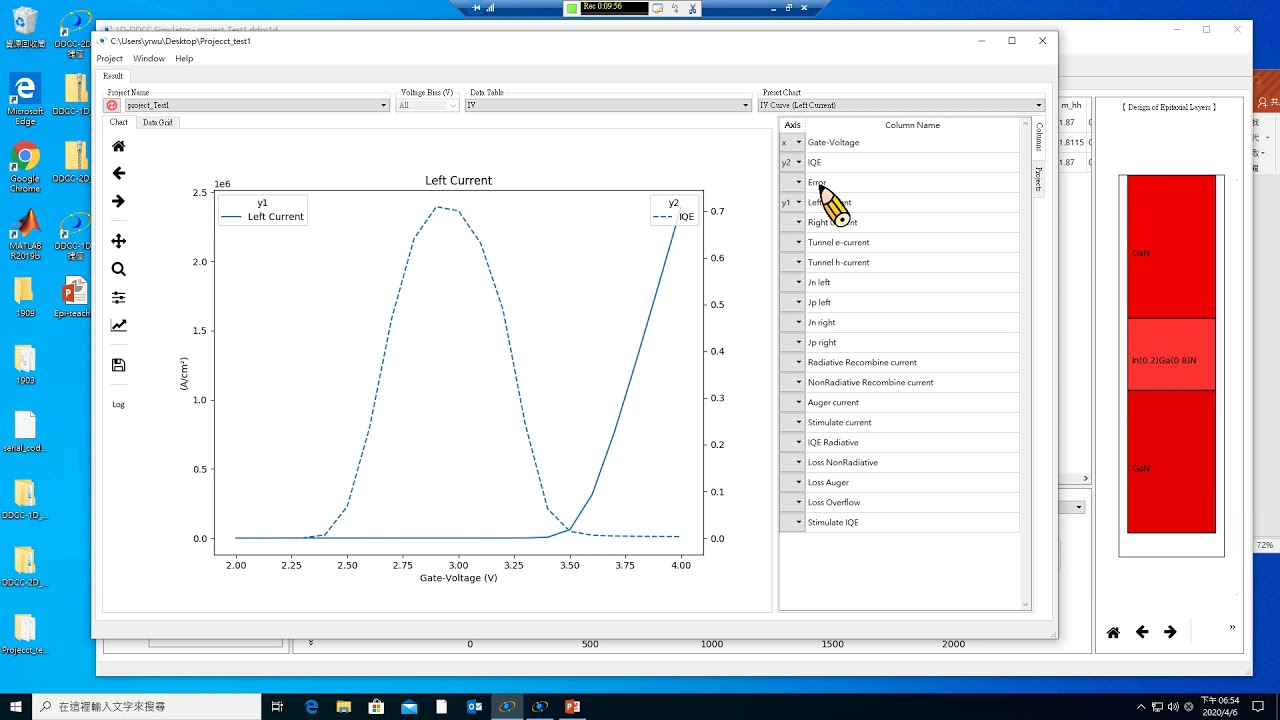1280x720 pixels.
Task: Click the taskbar search box
Action: pos(147,706)
